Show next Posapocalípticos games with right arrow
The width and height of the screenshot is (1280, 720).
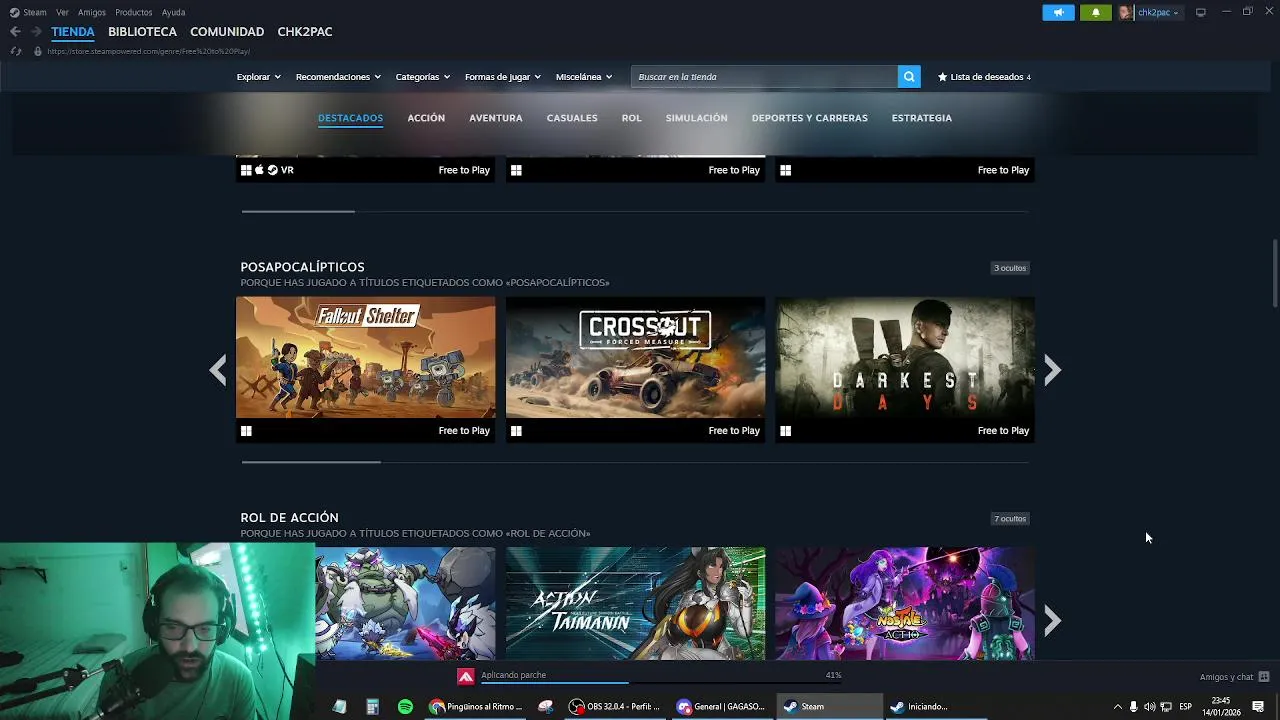[x=1052, y=371]
